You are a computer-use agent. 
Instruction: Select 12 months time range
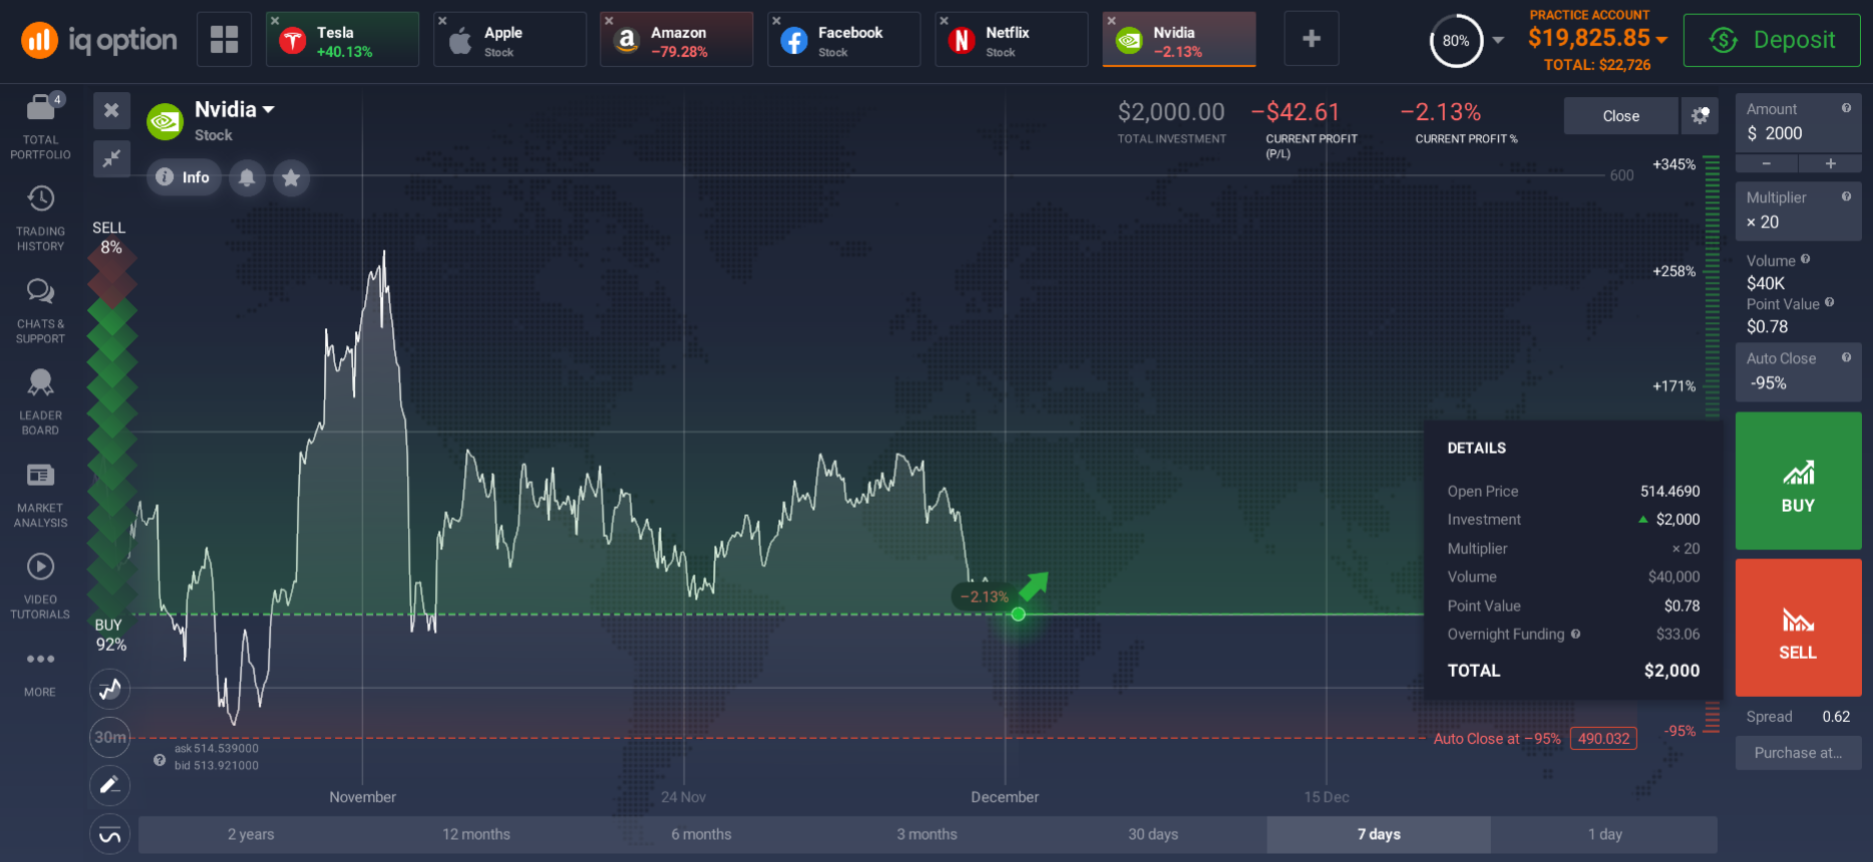(x=476, y=834)
